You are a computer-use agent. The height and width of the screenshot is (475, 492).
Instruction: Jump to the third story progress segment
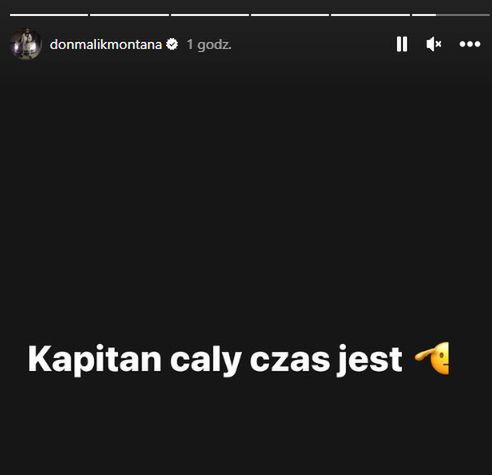[x=210, y=15]
